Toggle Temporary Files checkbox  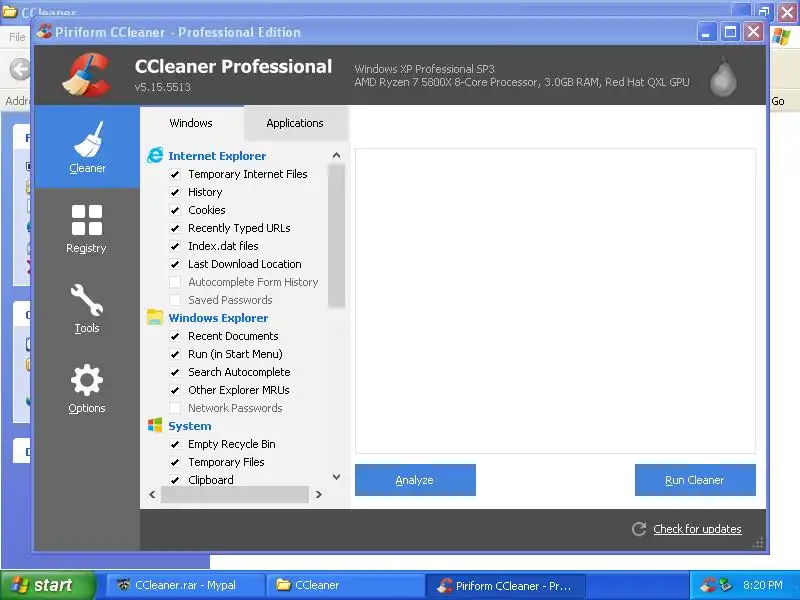175,462
